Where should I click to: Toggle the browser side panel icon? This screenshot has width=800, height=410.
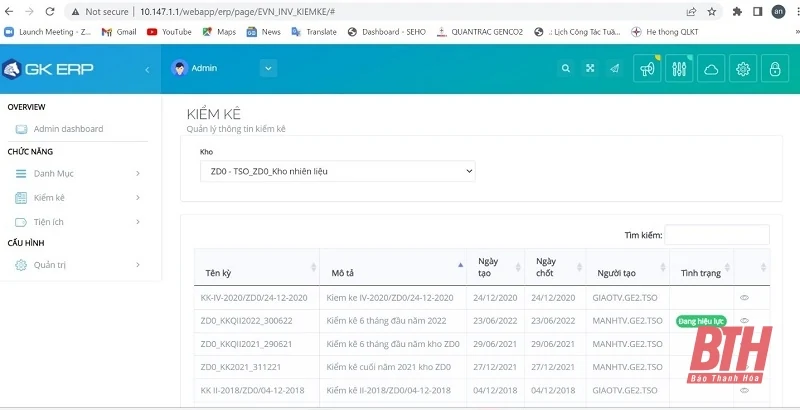[758, 12]
